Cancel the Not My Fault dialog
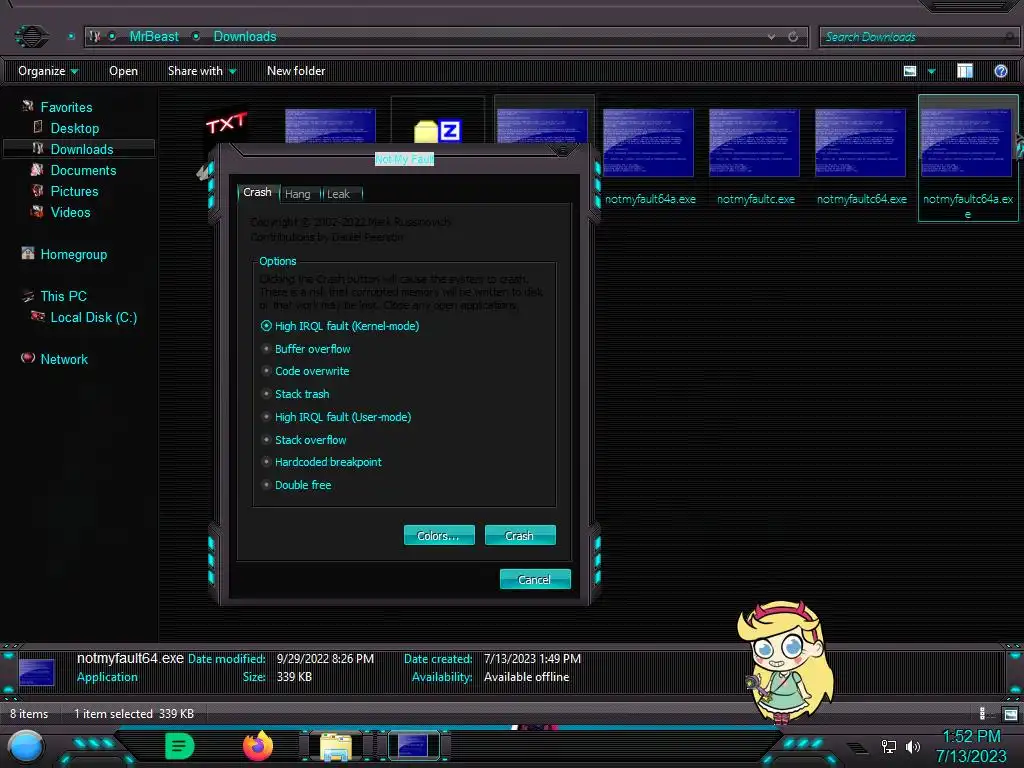 535,579
